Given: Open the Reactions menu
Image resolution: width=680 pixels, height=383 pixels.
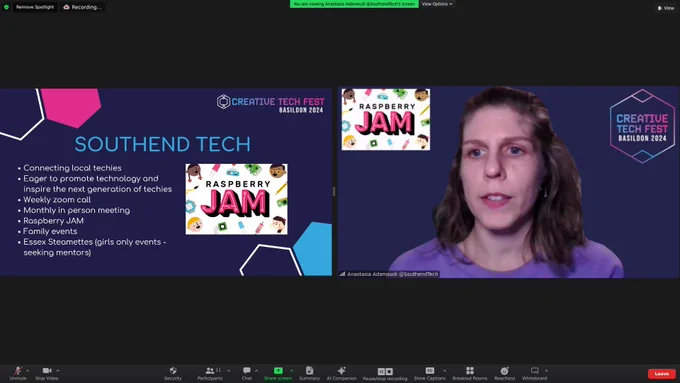Looking at the screenshot, I should coord(504,373).
